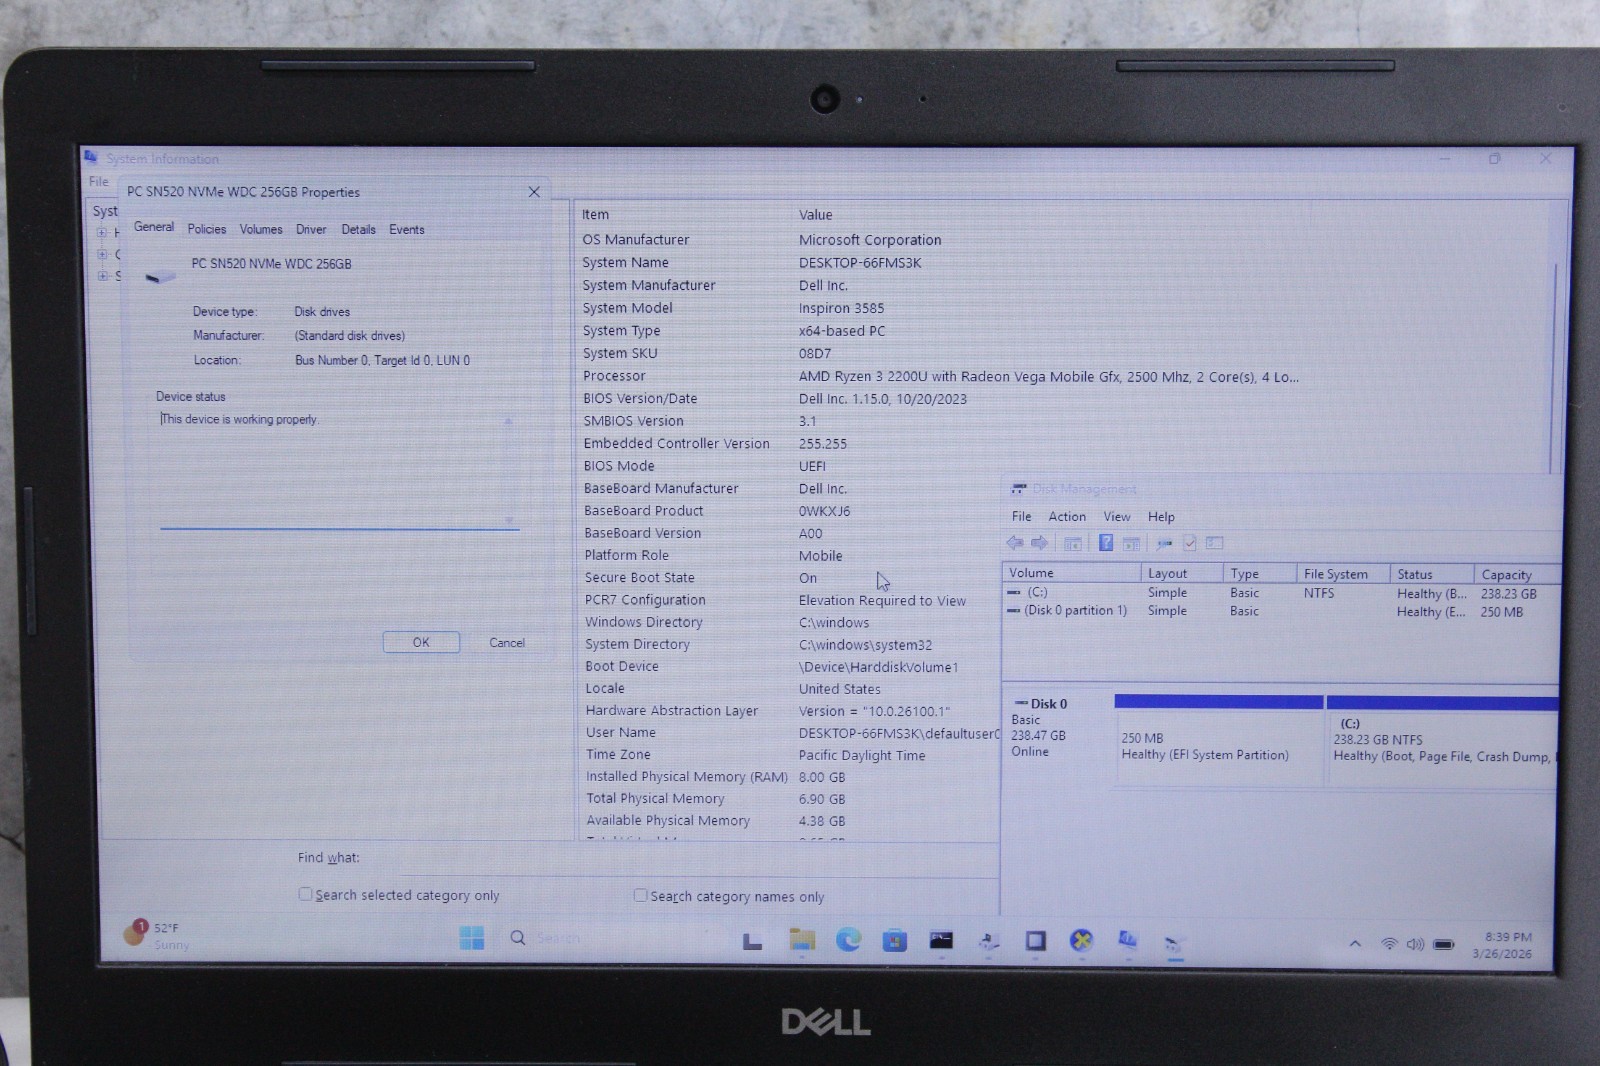1600x1066 pixels.
Task: Open the volume speaker tray icon
Action: tap(1415, 944)
